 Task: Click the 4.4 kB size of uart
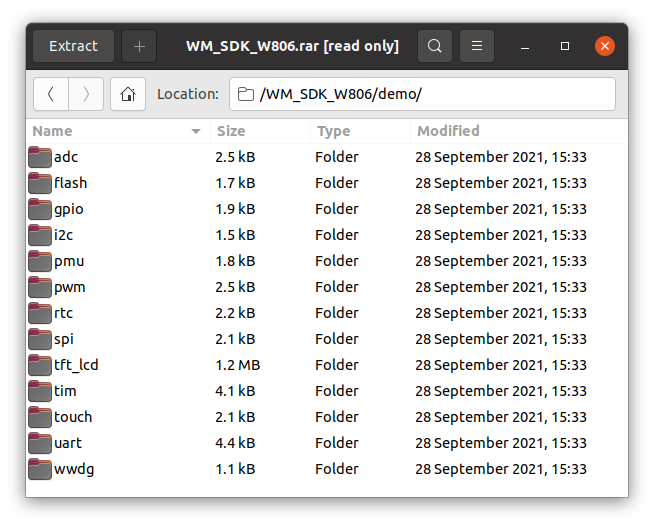pos(235,443)
